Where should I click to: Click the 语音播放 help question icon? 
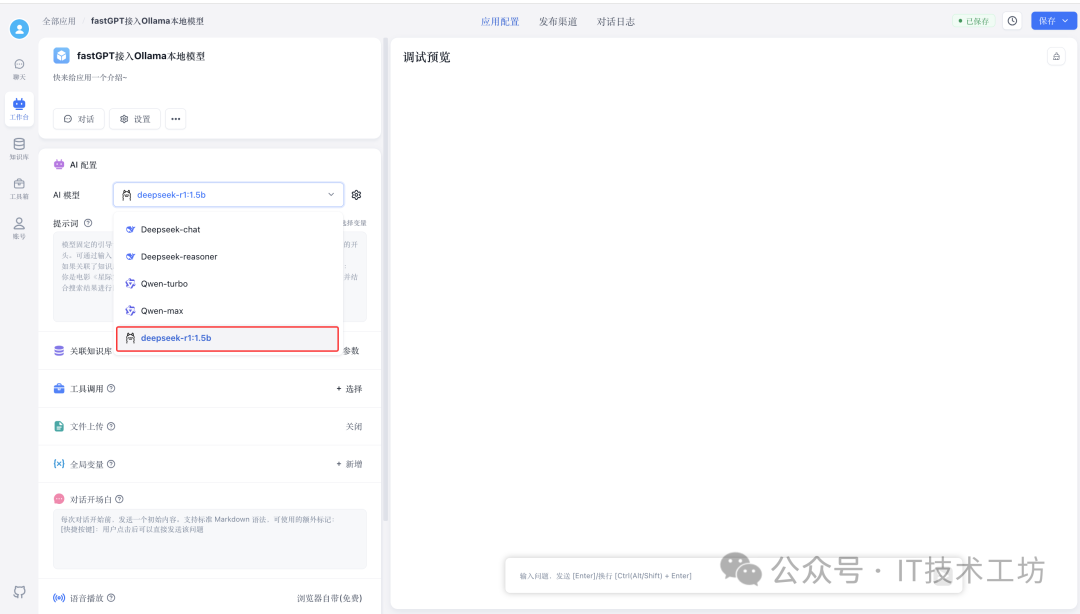coord(111,597)
